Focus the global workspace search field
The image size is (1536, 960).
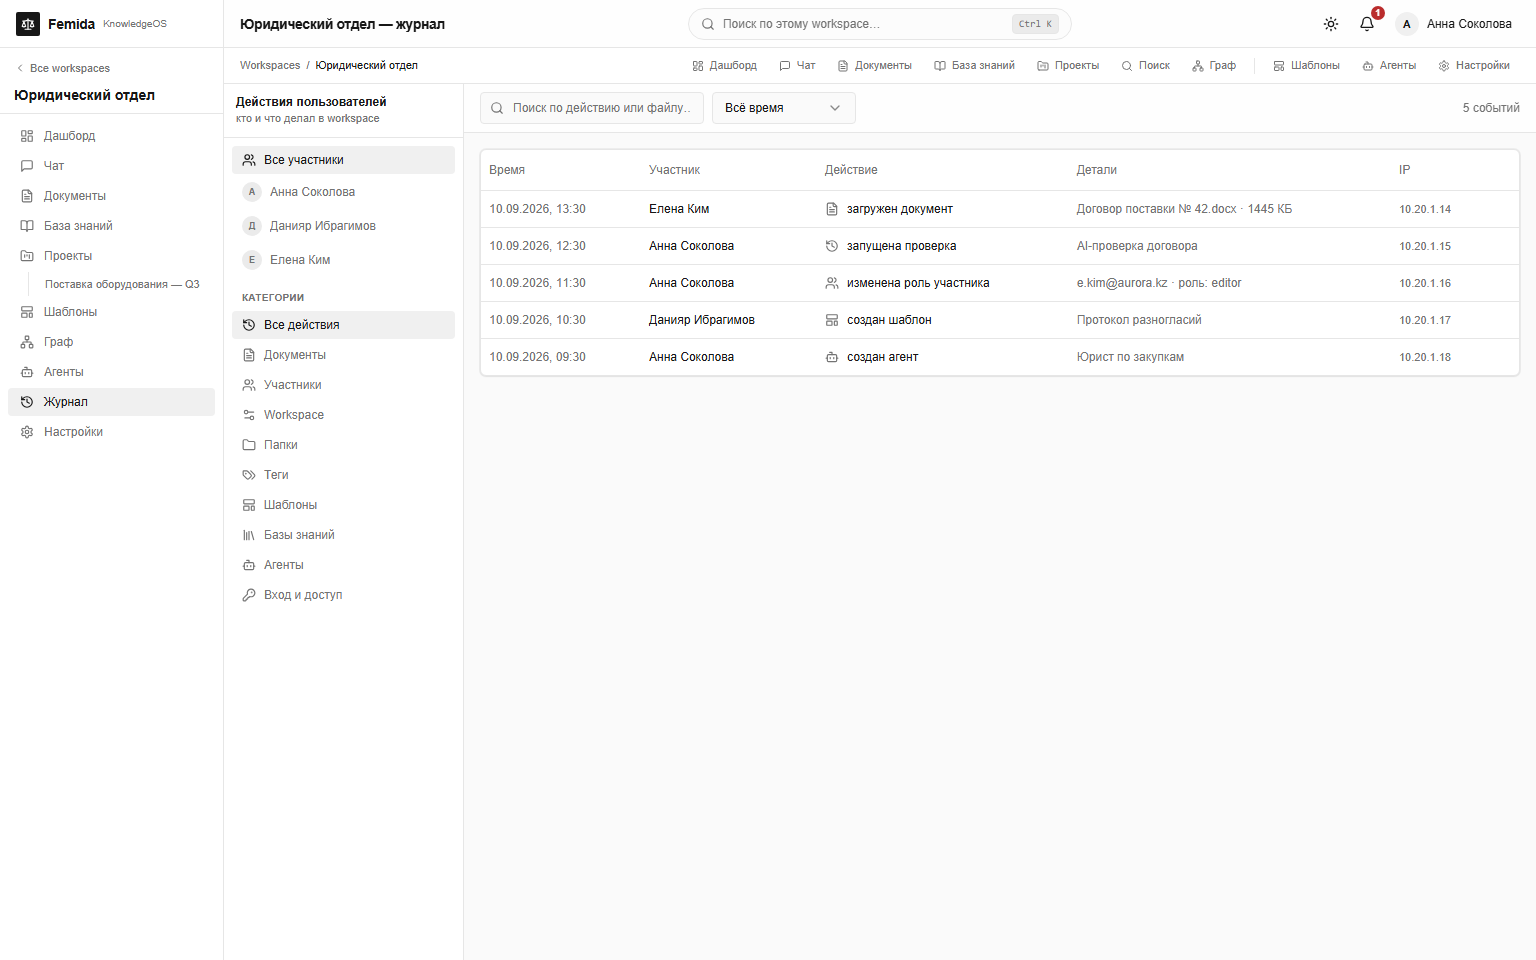coord(879,24)
